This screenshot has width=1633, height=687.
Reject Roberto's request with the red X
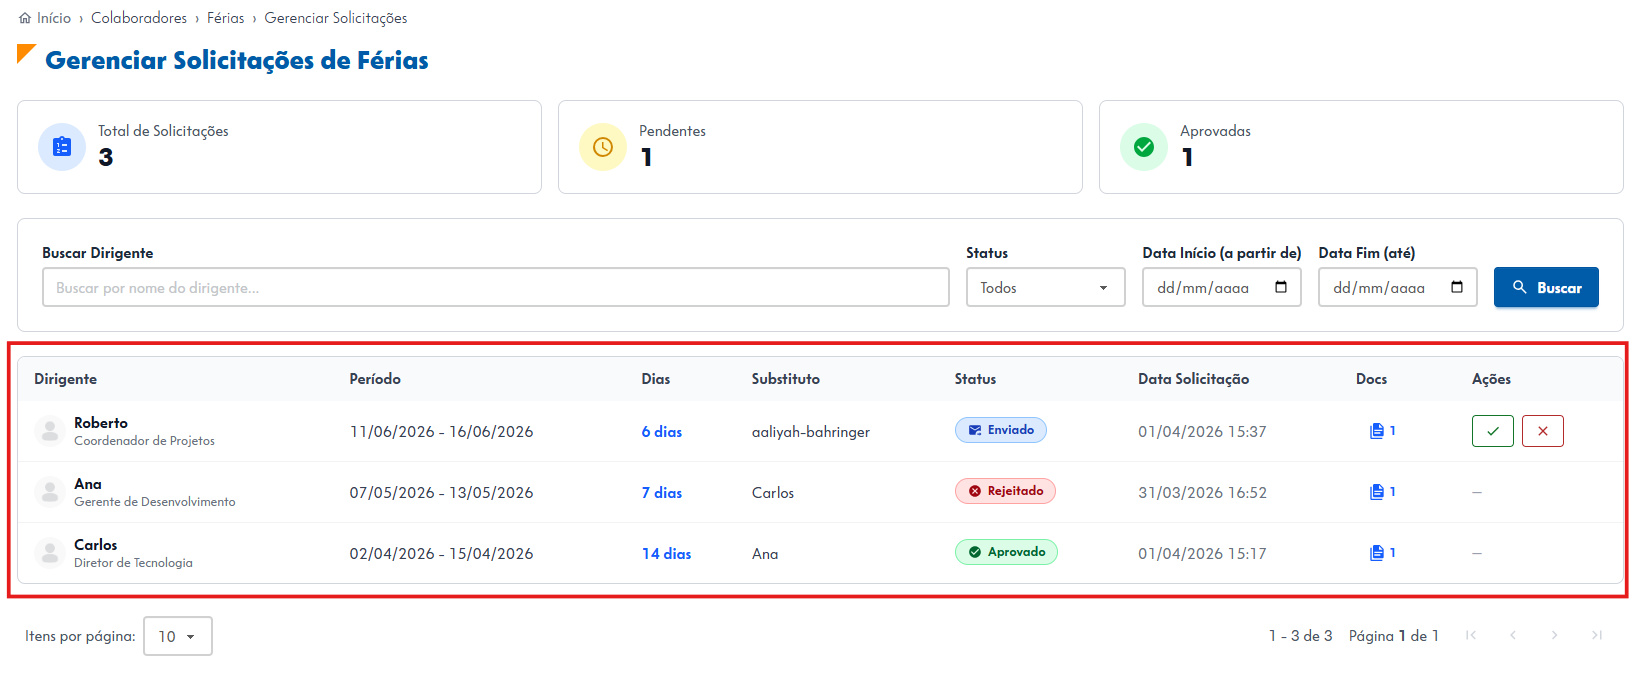pyautogui.click(x=1542, y=431)
